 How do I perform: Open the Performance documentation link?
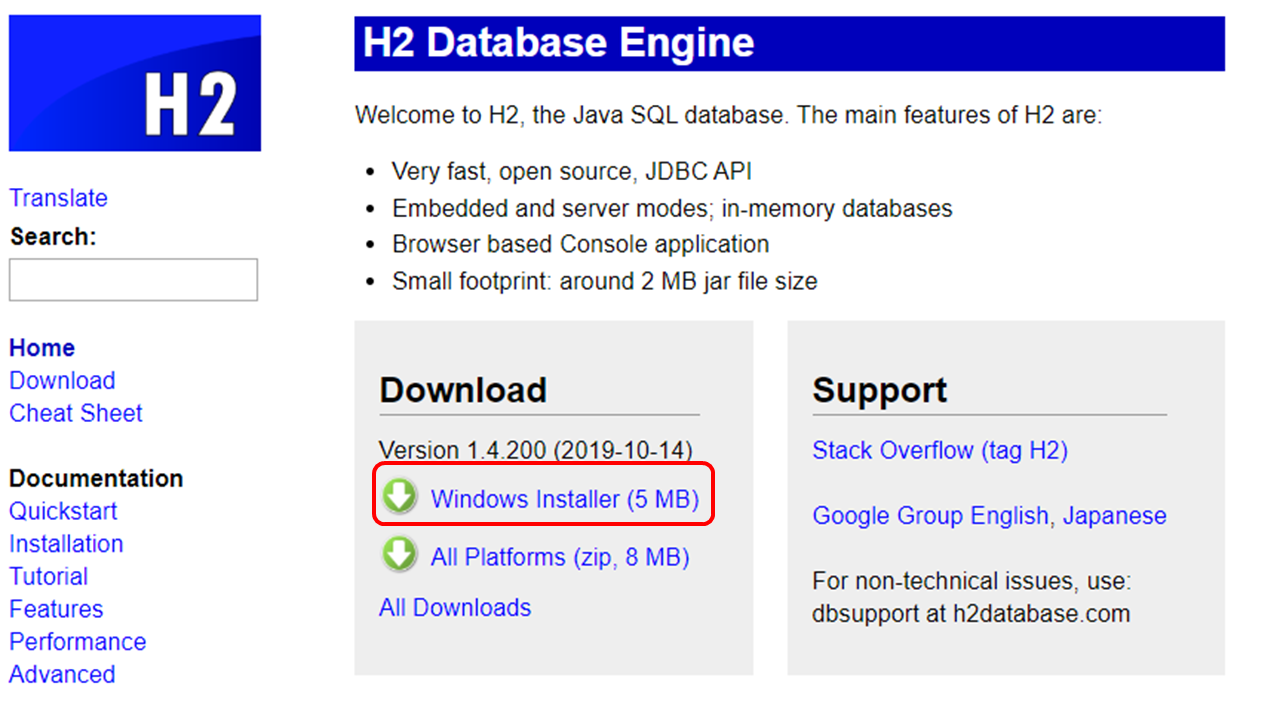[77, 642]
